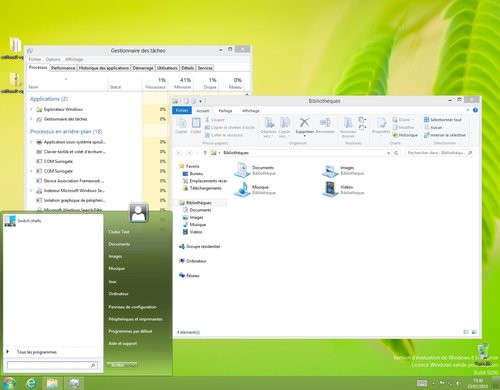Open Panneau de configuration from the Start menu
500x390 pixels.
132,307
